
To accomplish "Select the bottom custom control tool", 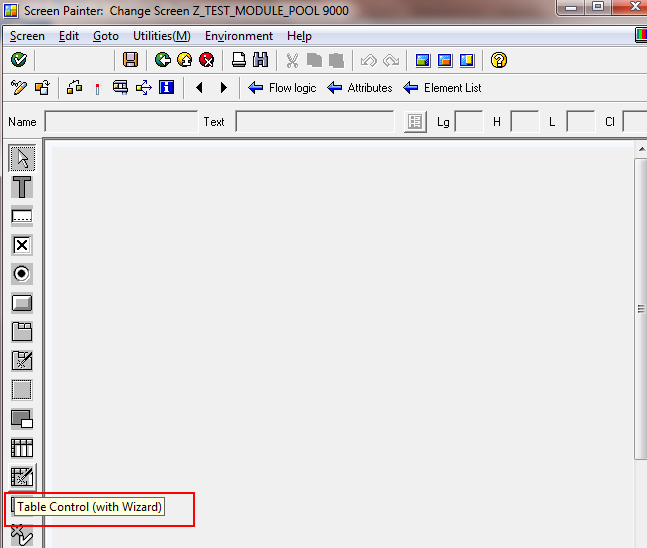I will pos(22,535).
